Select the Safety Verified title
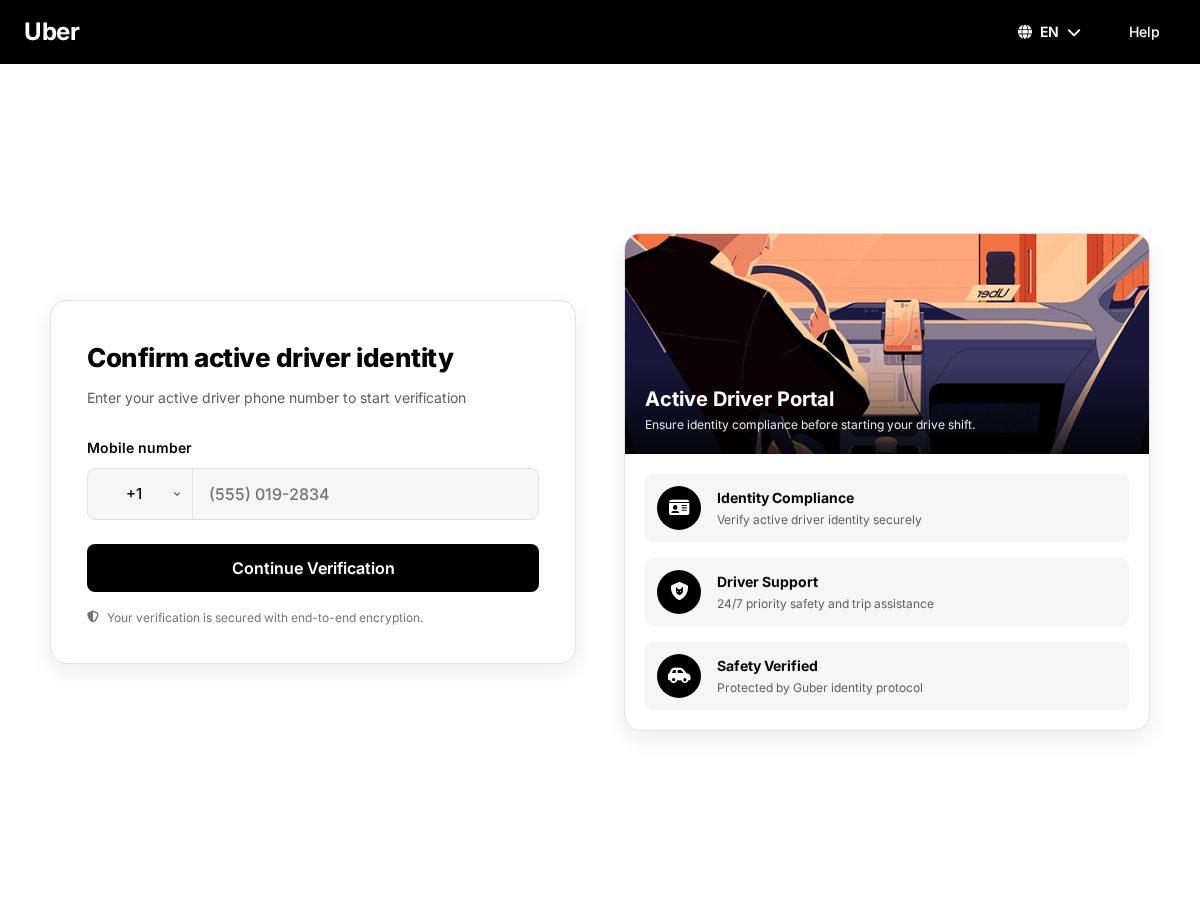The height and width of the screenshot is (900, 1200). (x=767, y=666)
